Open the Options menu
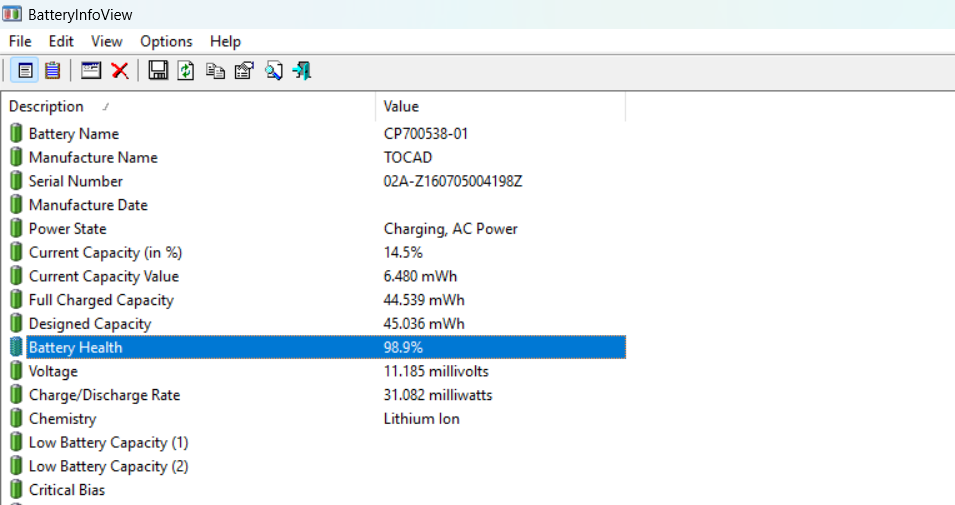 pyautogui.click(x=166, y=41)
